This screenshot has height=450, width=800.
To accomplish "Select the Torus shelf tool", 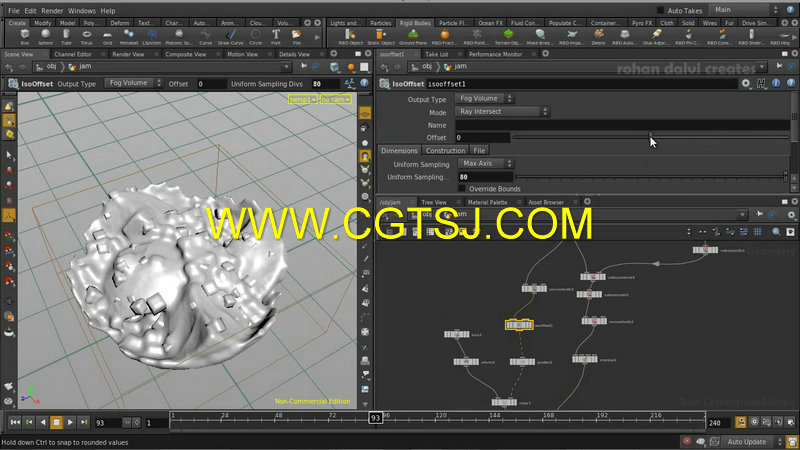I will point(87,37).
